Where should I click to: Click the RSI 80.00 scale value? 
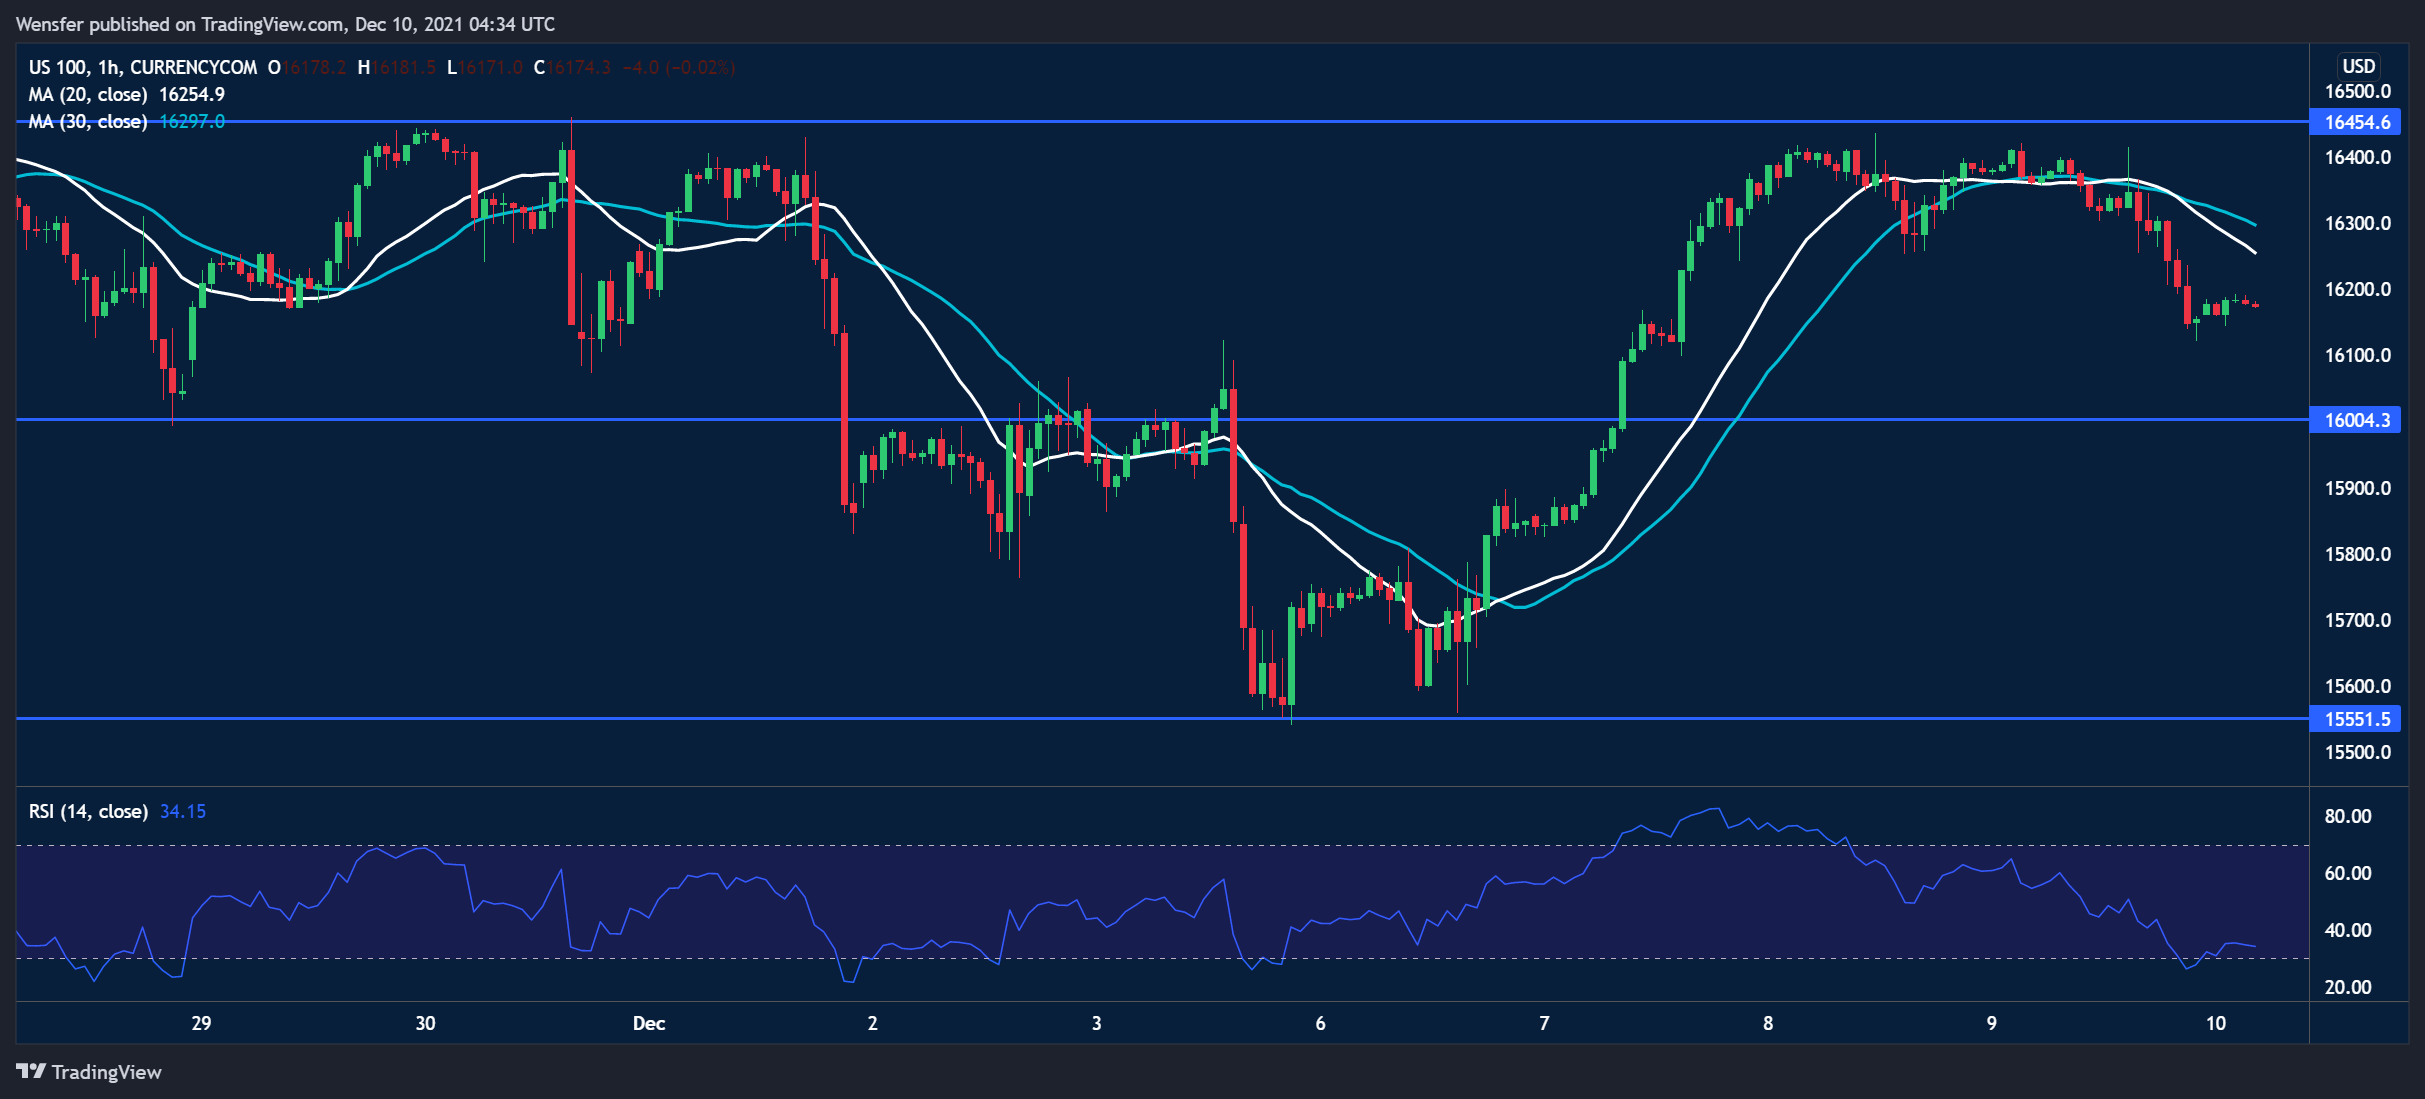point(2347,816)
